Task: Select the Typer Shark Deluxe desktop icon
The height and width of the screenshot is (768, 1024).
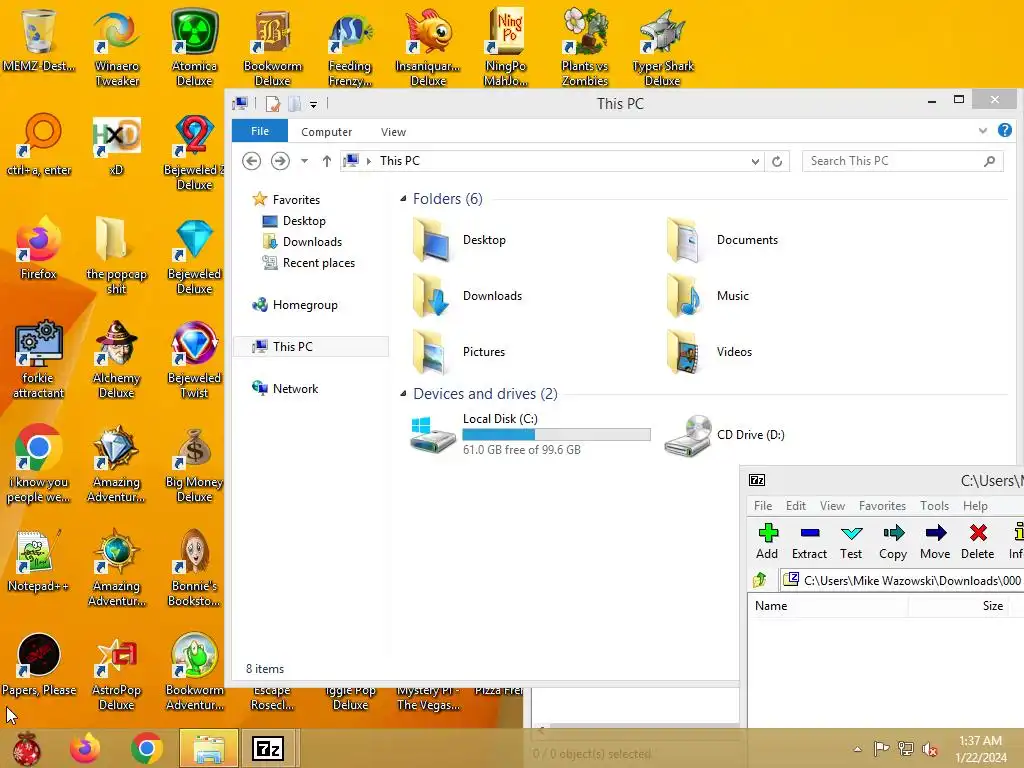Action: pos(662,47)
